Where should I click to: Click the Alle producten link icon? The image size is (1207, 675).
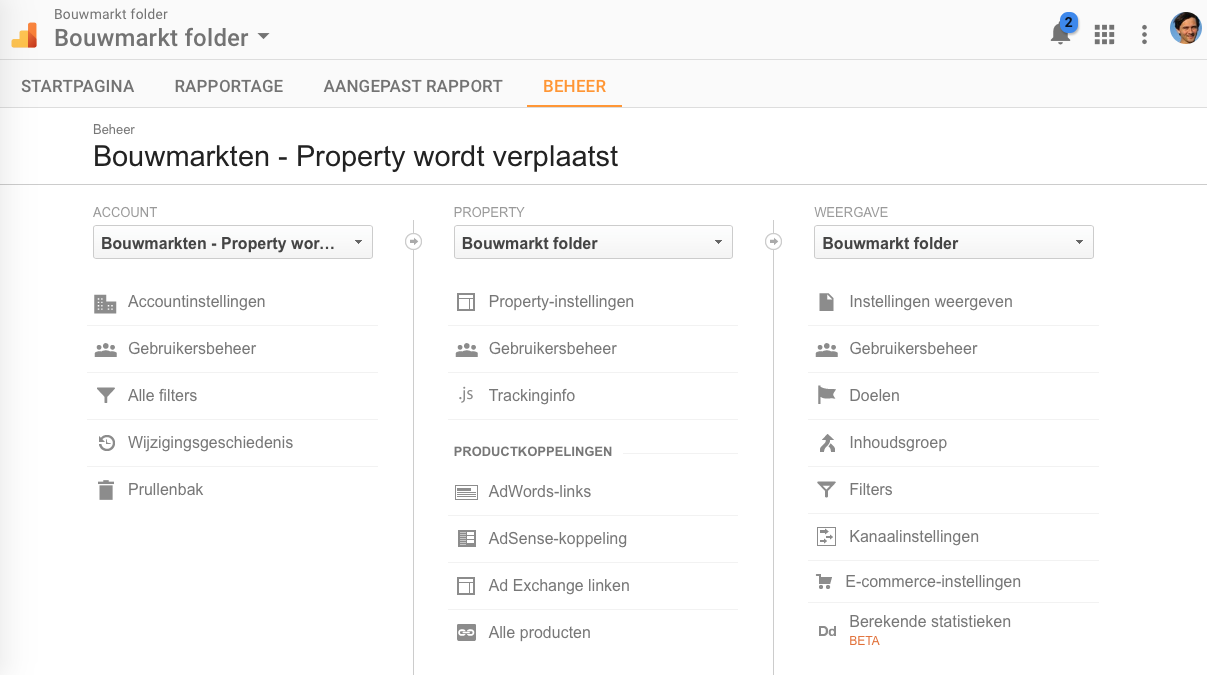[x=466, y=633]
